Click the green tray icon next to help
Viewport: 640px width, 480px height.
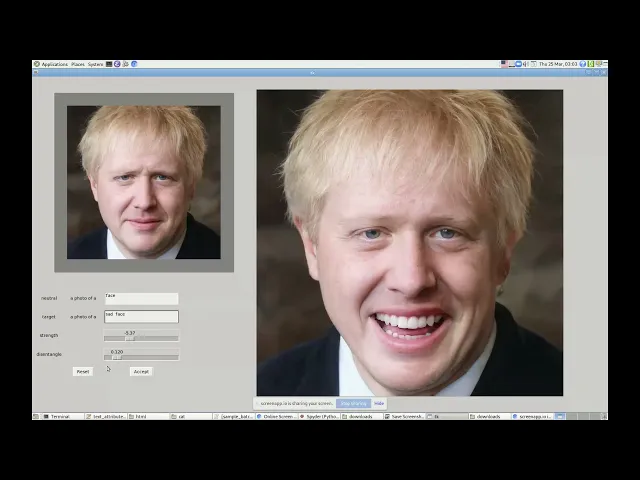pos(591,64)
